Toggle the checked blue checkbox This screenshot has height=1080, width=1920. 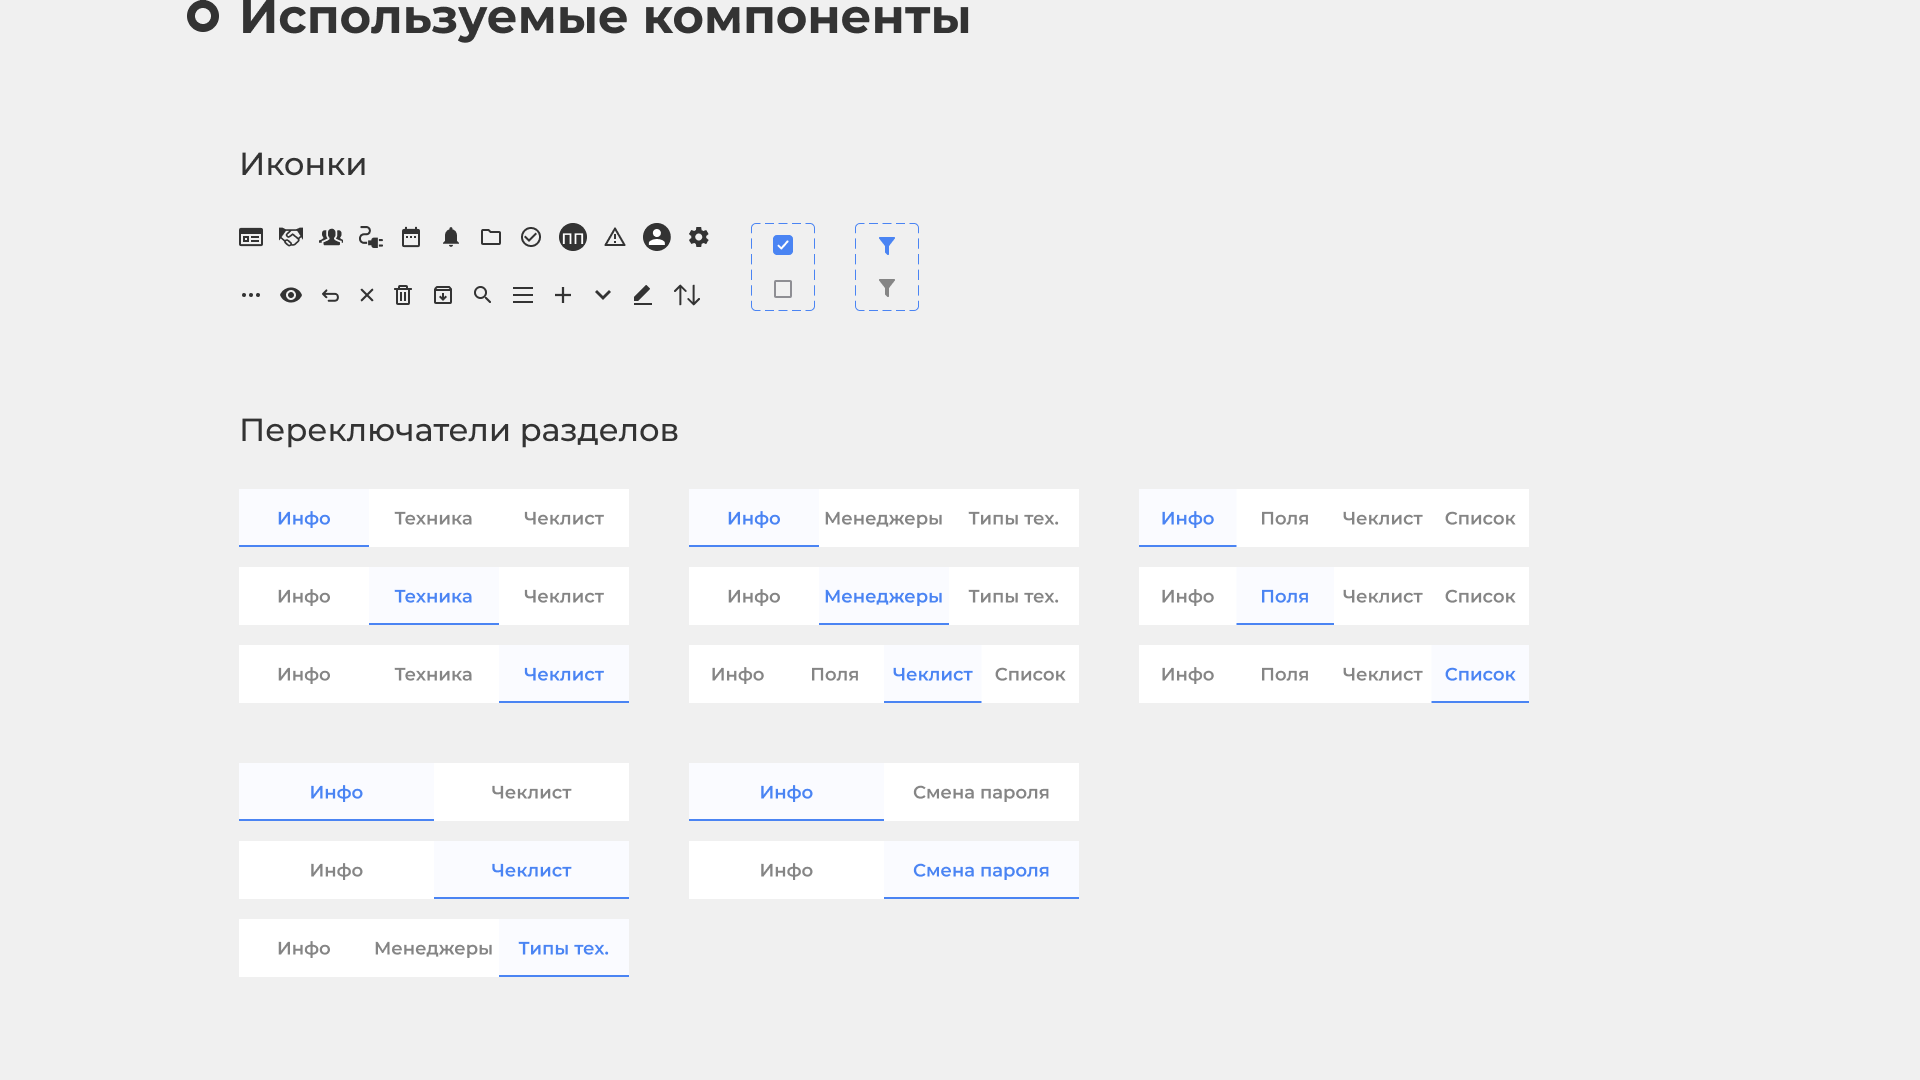tap(783, 244)
